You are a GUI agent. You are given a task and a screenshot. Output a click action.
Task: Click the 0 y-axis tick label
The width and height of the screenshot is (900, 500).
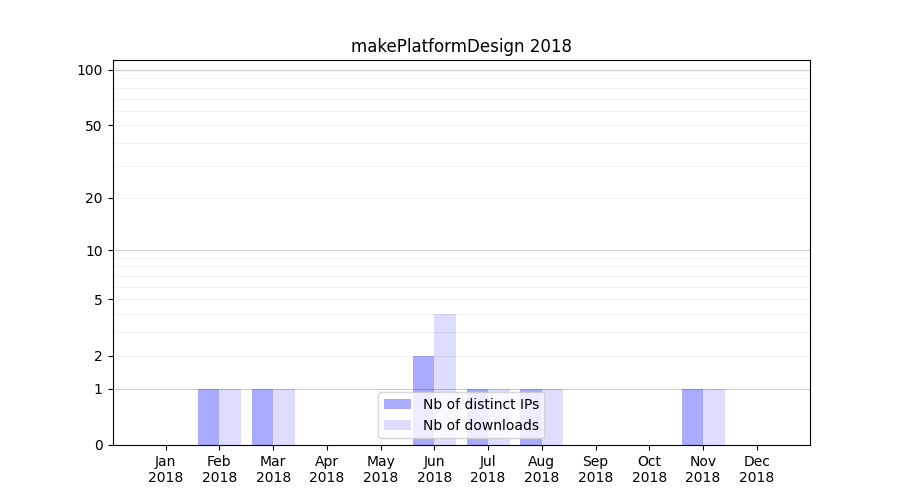point(98,445)
